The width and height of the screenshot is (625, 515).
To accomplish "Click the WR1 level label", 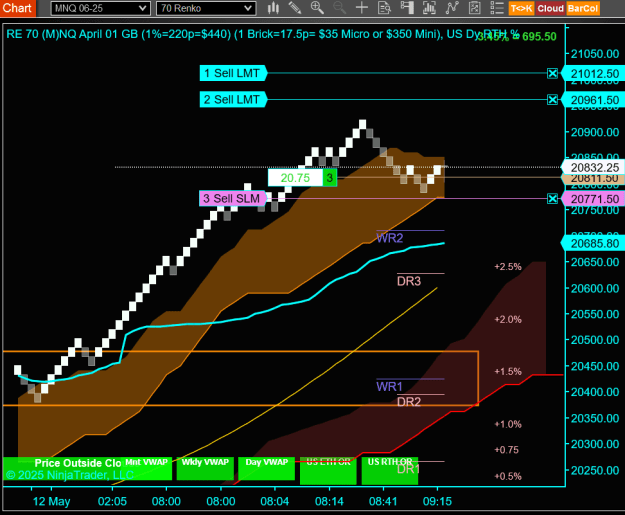I will pyautogui.click(x=389, y=386).
